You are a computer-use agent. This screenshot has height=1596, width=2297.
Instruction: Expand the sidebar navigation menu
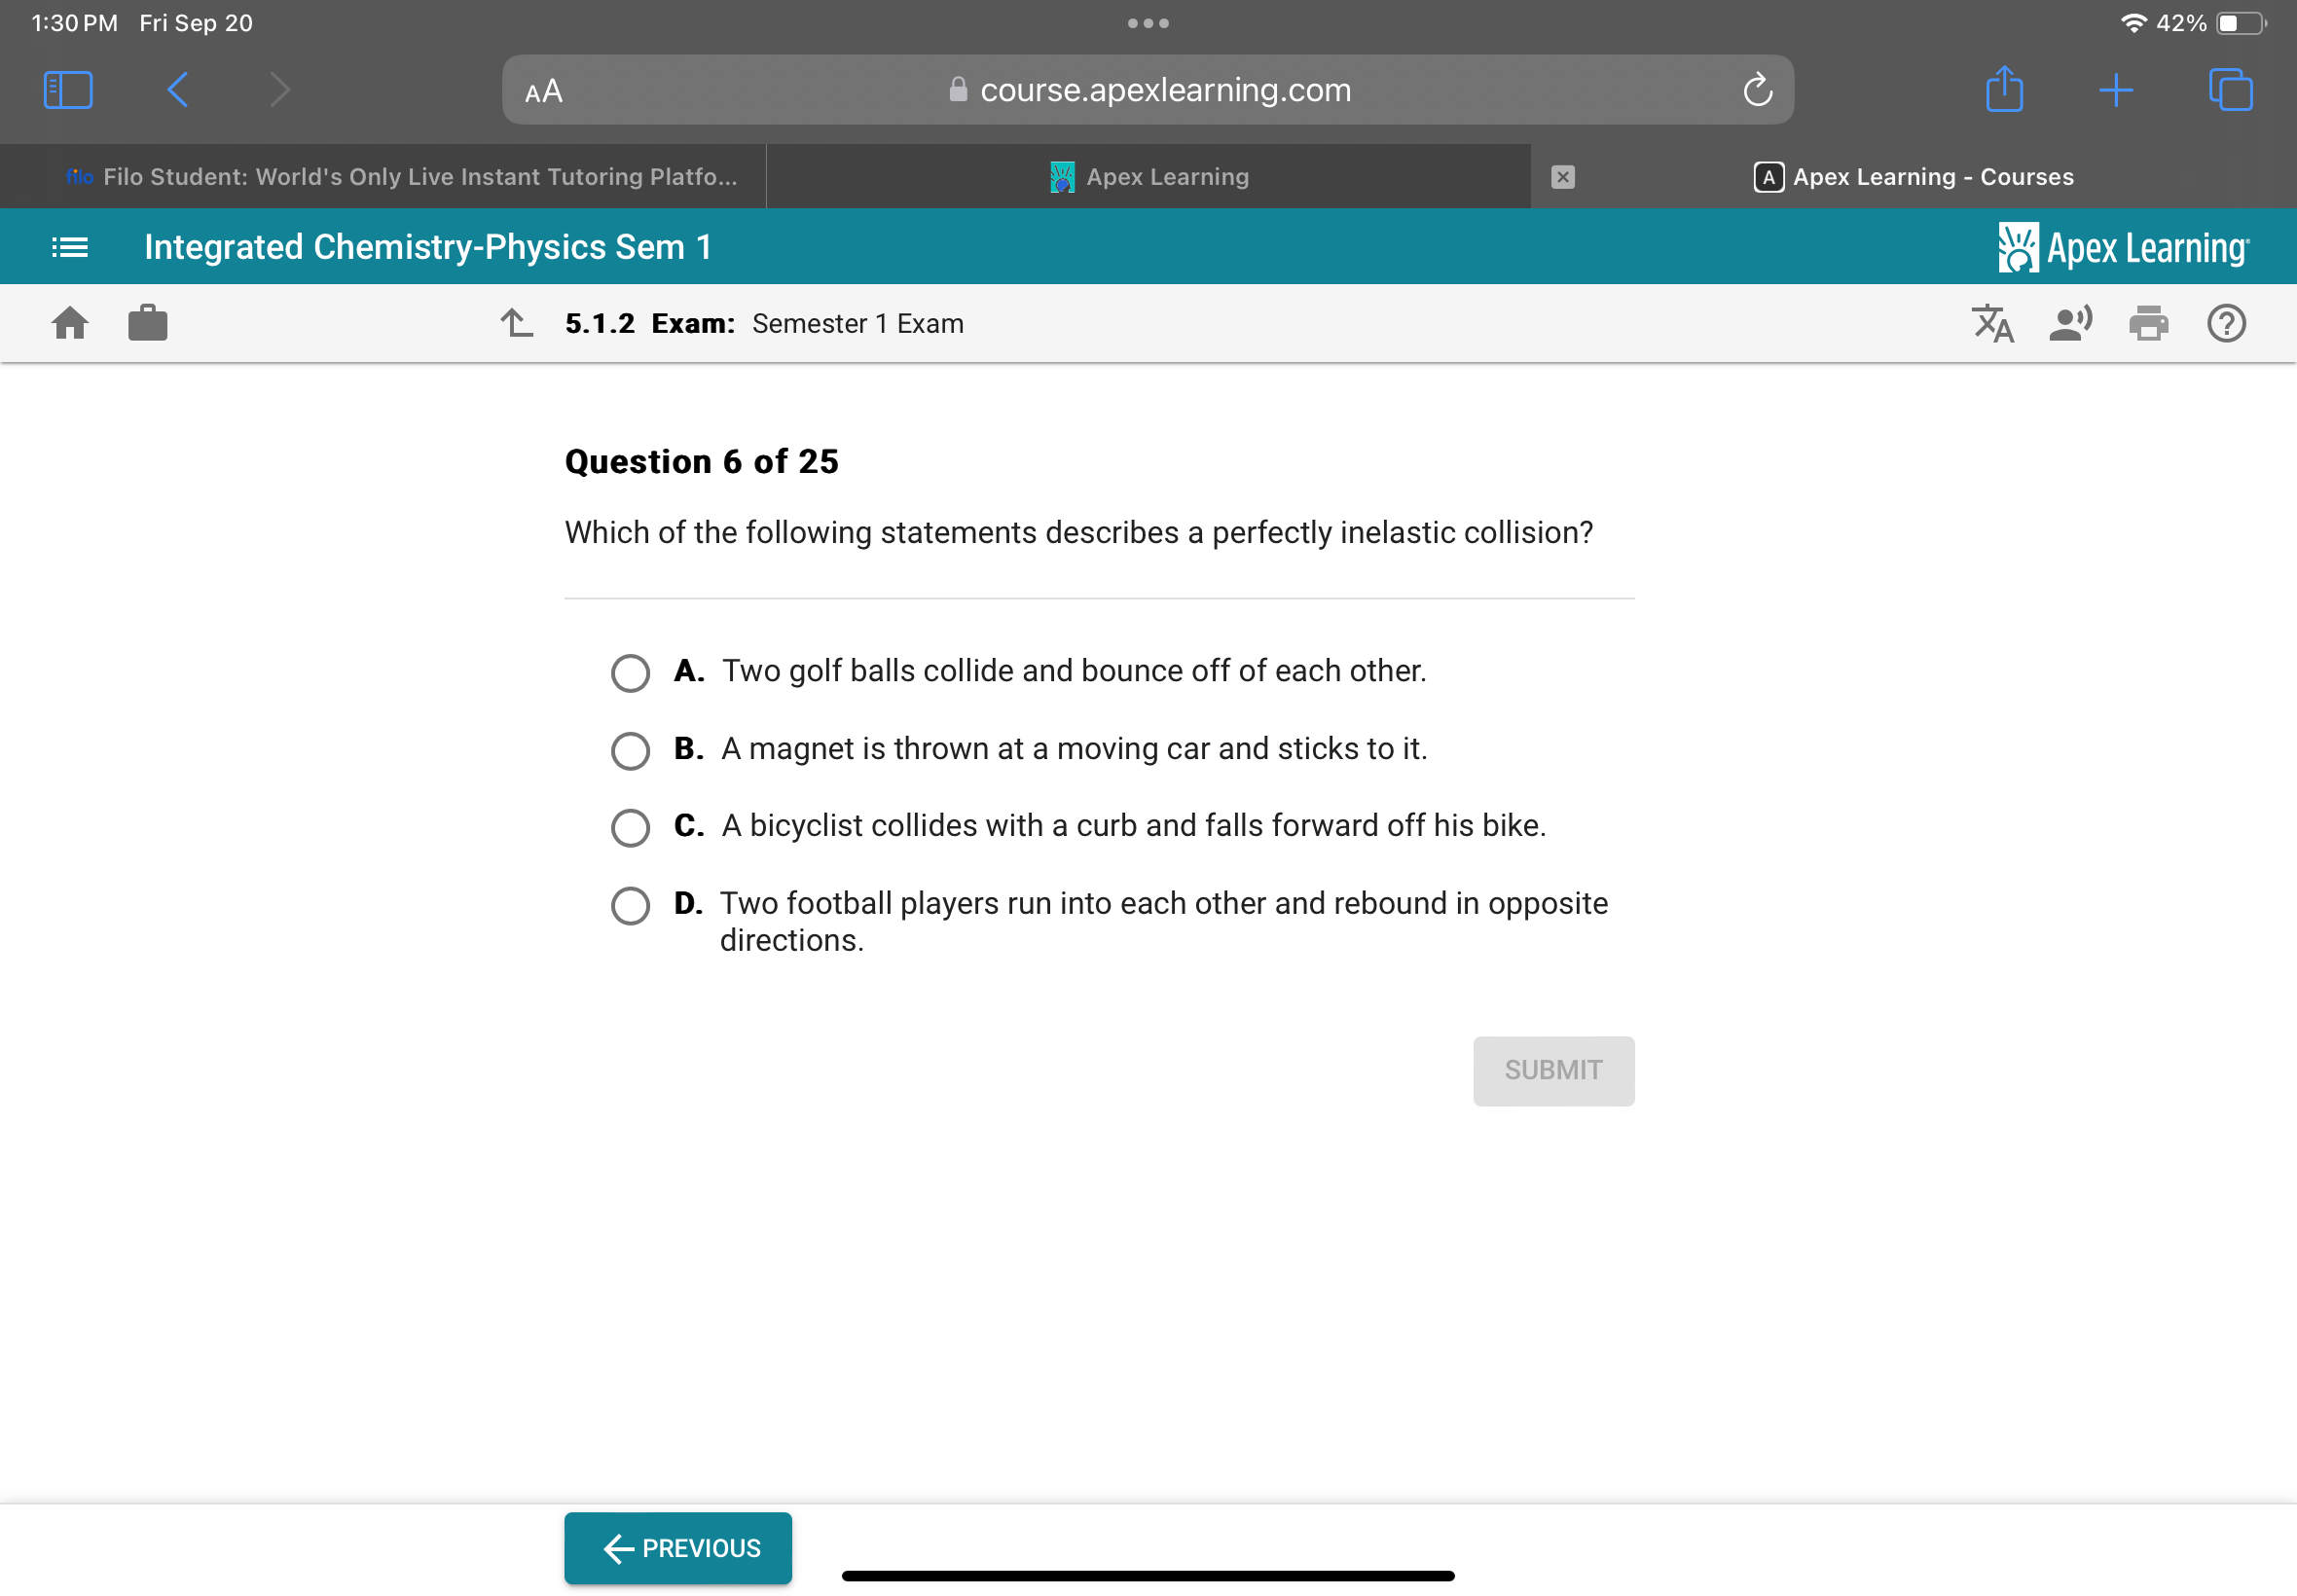pos(70,246)
